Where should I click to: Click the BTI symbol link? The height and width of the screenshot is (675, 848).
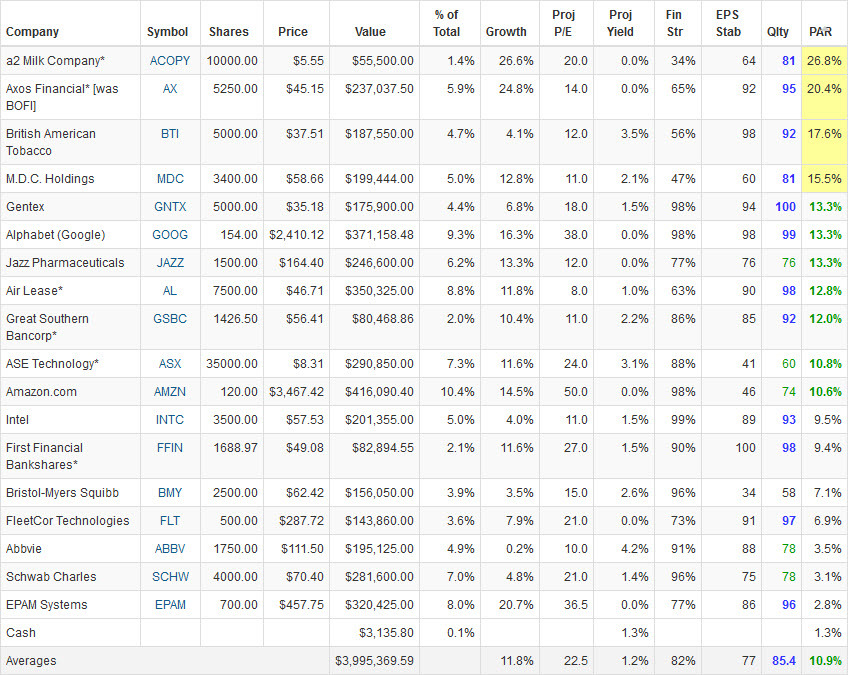tap(170, 134)
